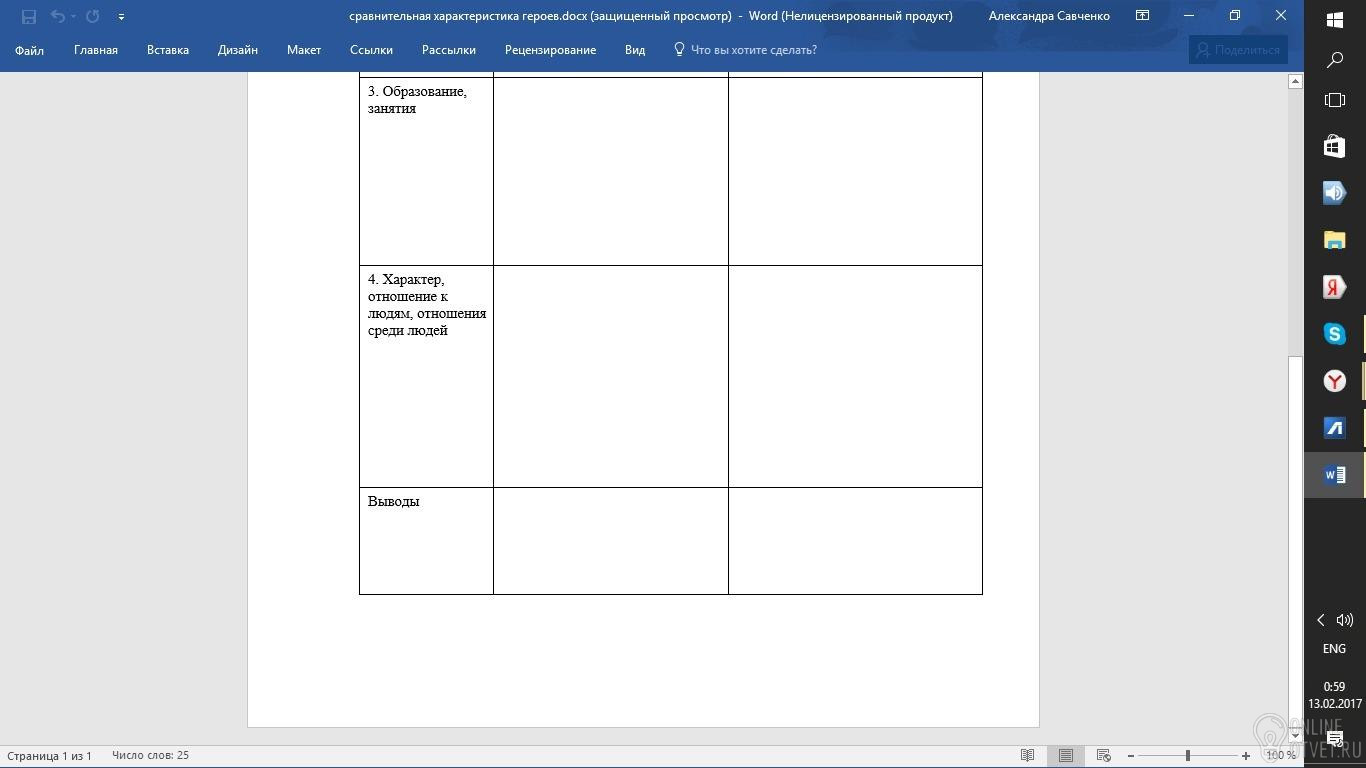Click 'Число слов: 25' word count
This screenshot has width=1366, height=768.
(150, 756)
